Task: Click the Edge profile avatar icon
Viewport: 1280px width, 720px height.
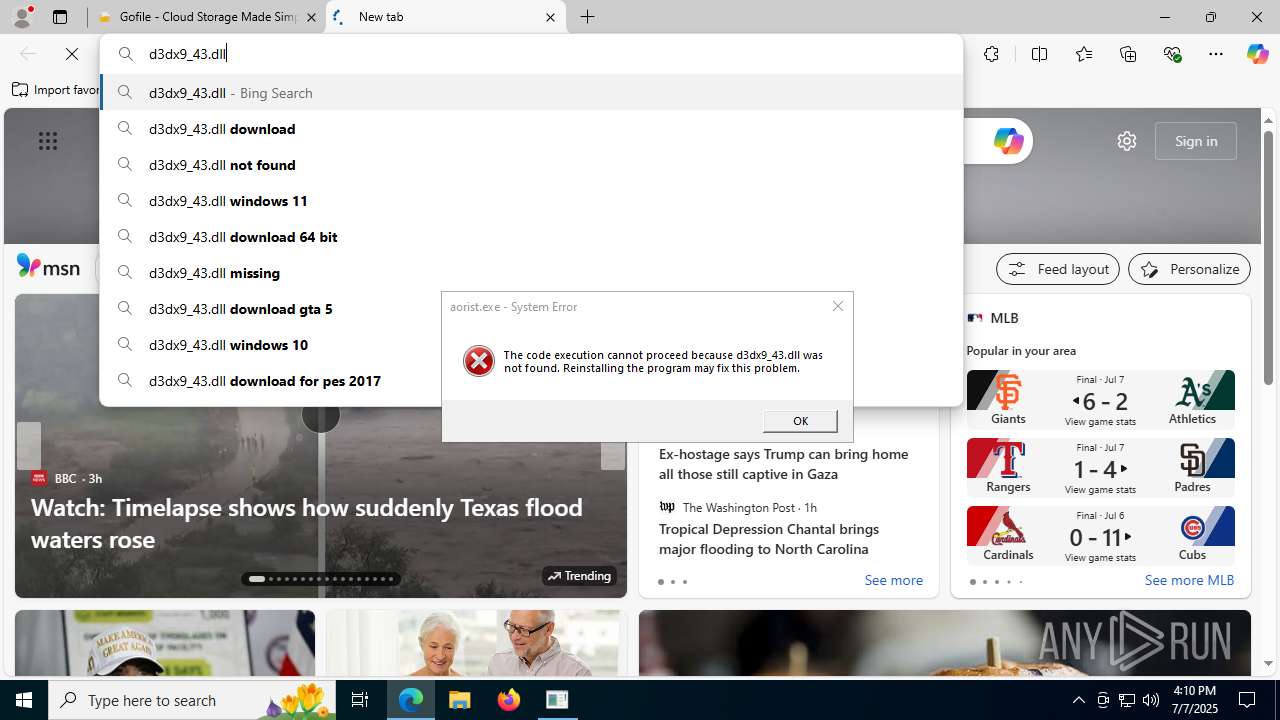Action: [22, 17]
